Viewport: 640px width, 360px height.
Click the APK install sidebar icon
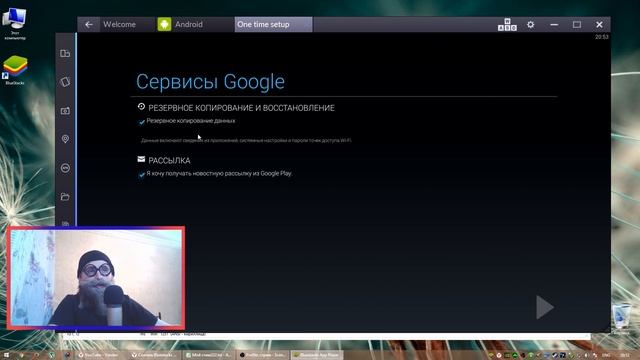pyautogui.click(x=65, y=168)
